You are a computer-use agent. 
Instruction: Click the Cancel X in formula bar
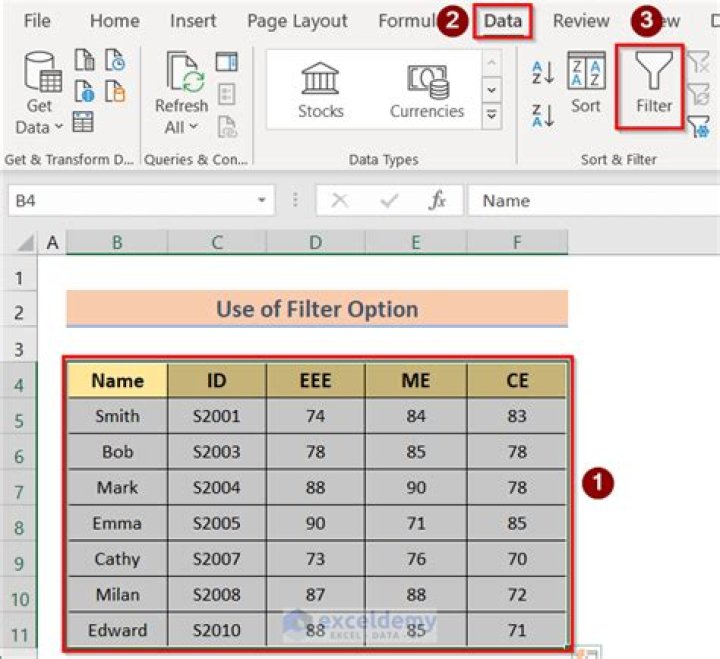(340, 200)
